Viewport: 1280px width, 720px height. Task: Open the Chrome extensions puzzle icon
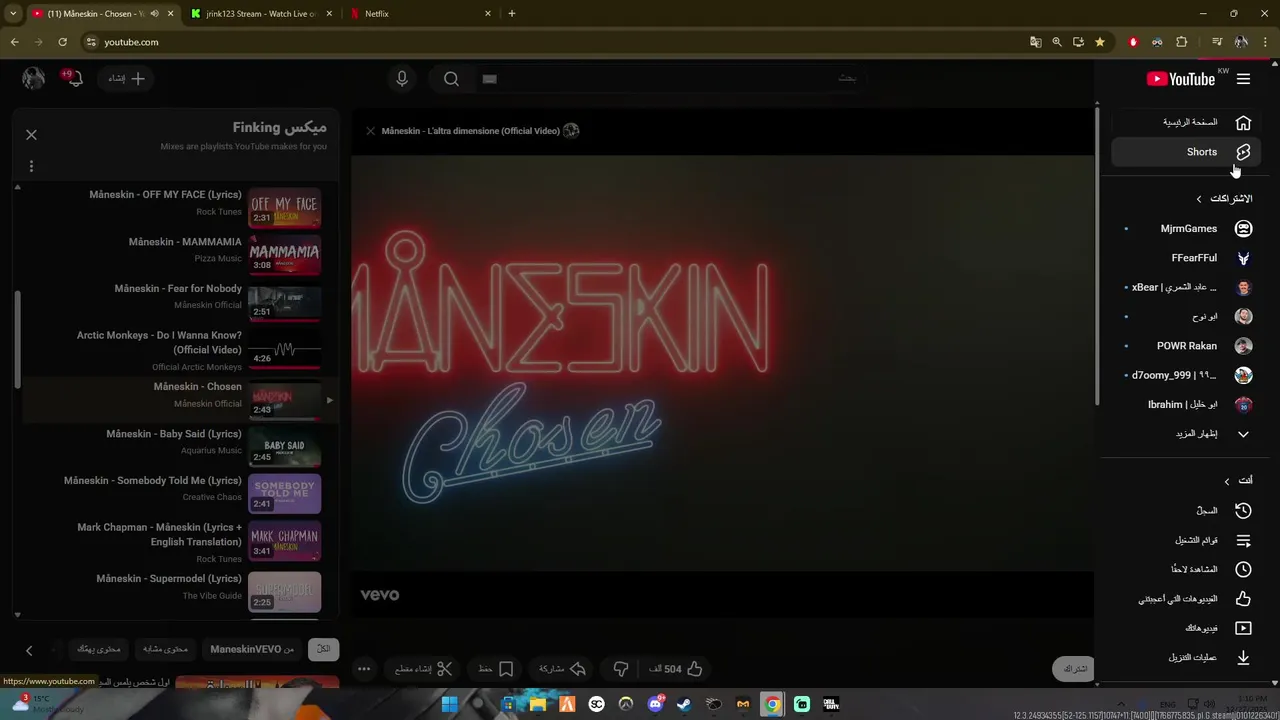click(1182, 42)
